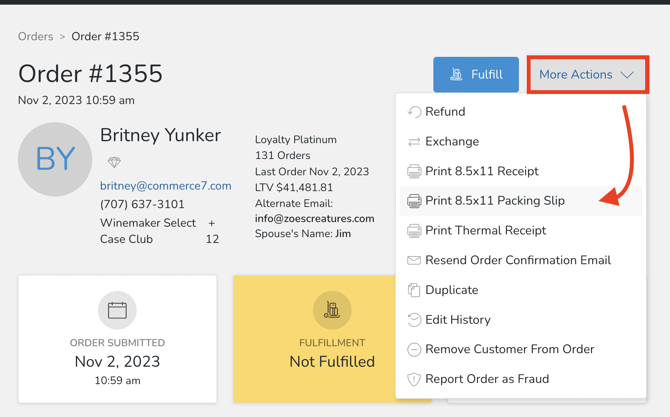
Task: Click the envelope icon for resend email
Action: (x=414, y=260)
